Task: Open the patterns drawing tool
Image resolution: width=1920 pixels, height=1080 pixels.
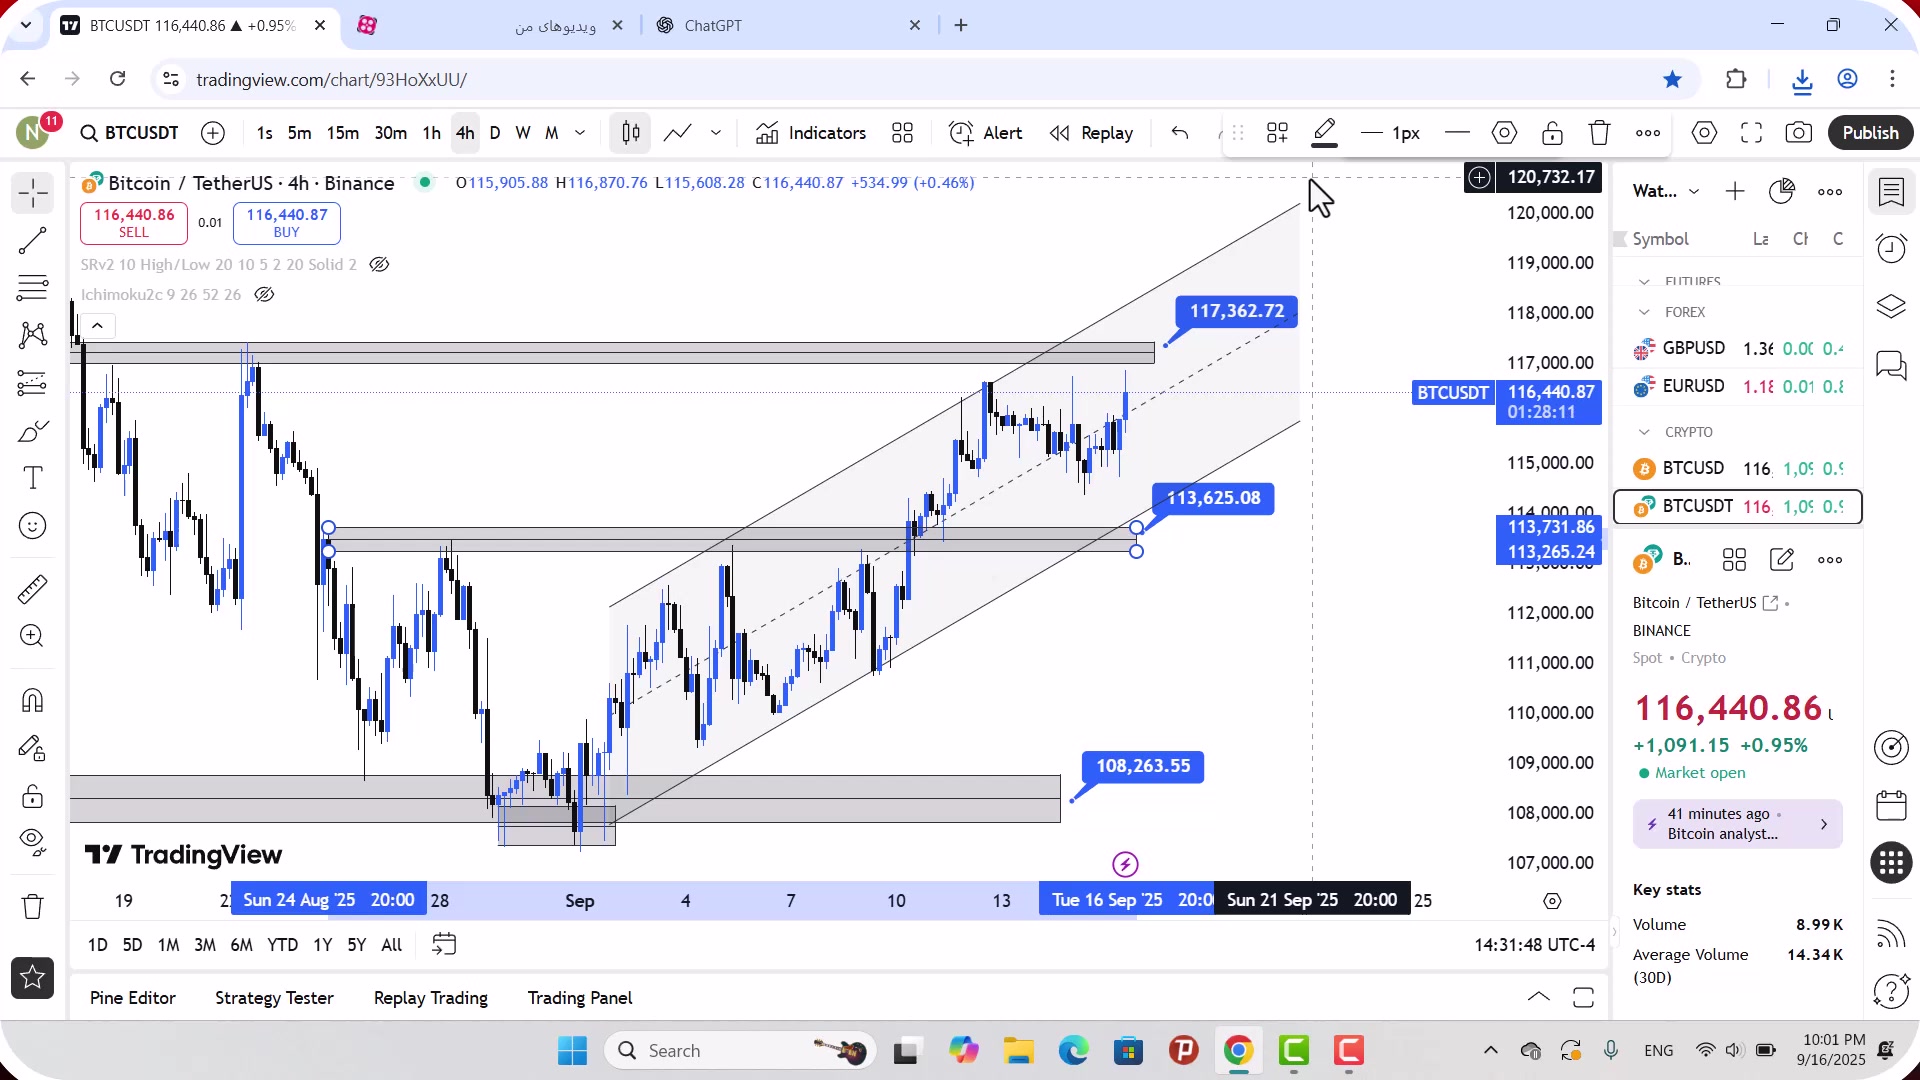Action: (x=32, y=335)
